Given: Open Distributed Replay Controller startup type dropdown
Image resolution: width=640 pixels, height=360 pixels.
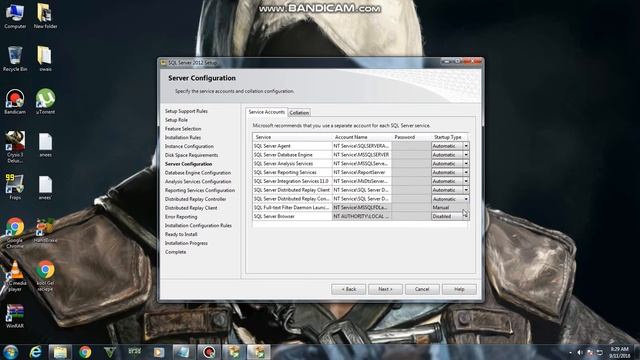Looking at the screenshot, I should click(x=466, y=199).
